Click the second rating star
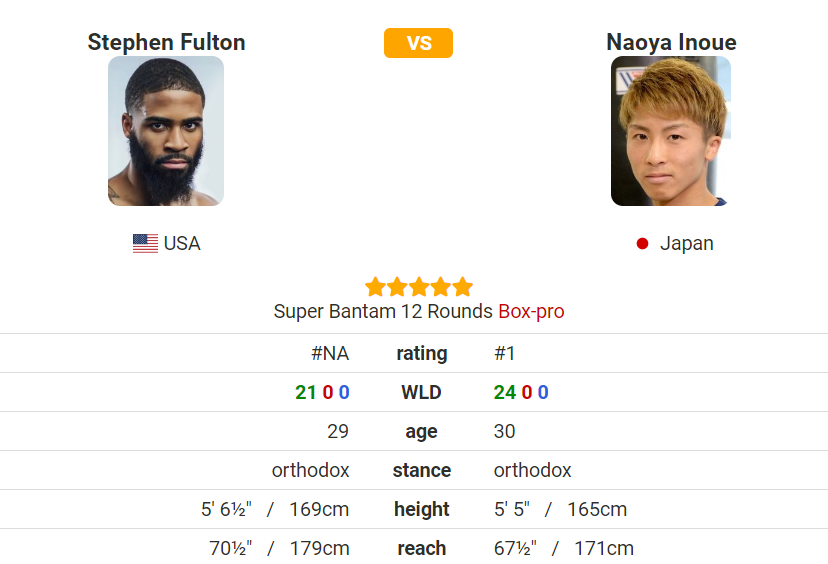Viewport: 828px width, 564px height. tap(397, 287)
